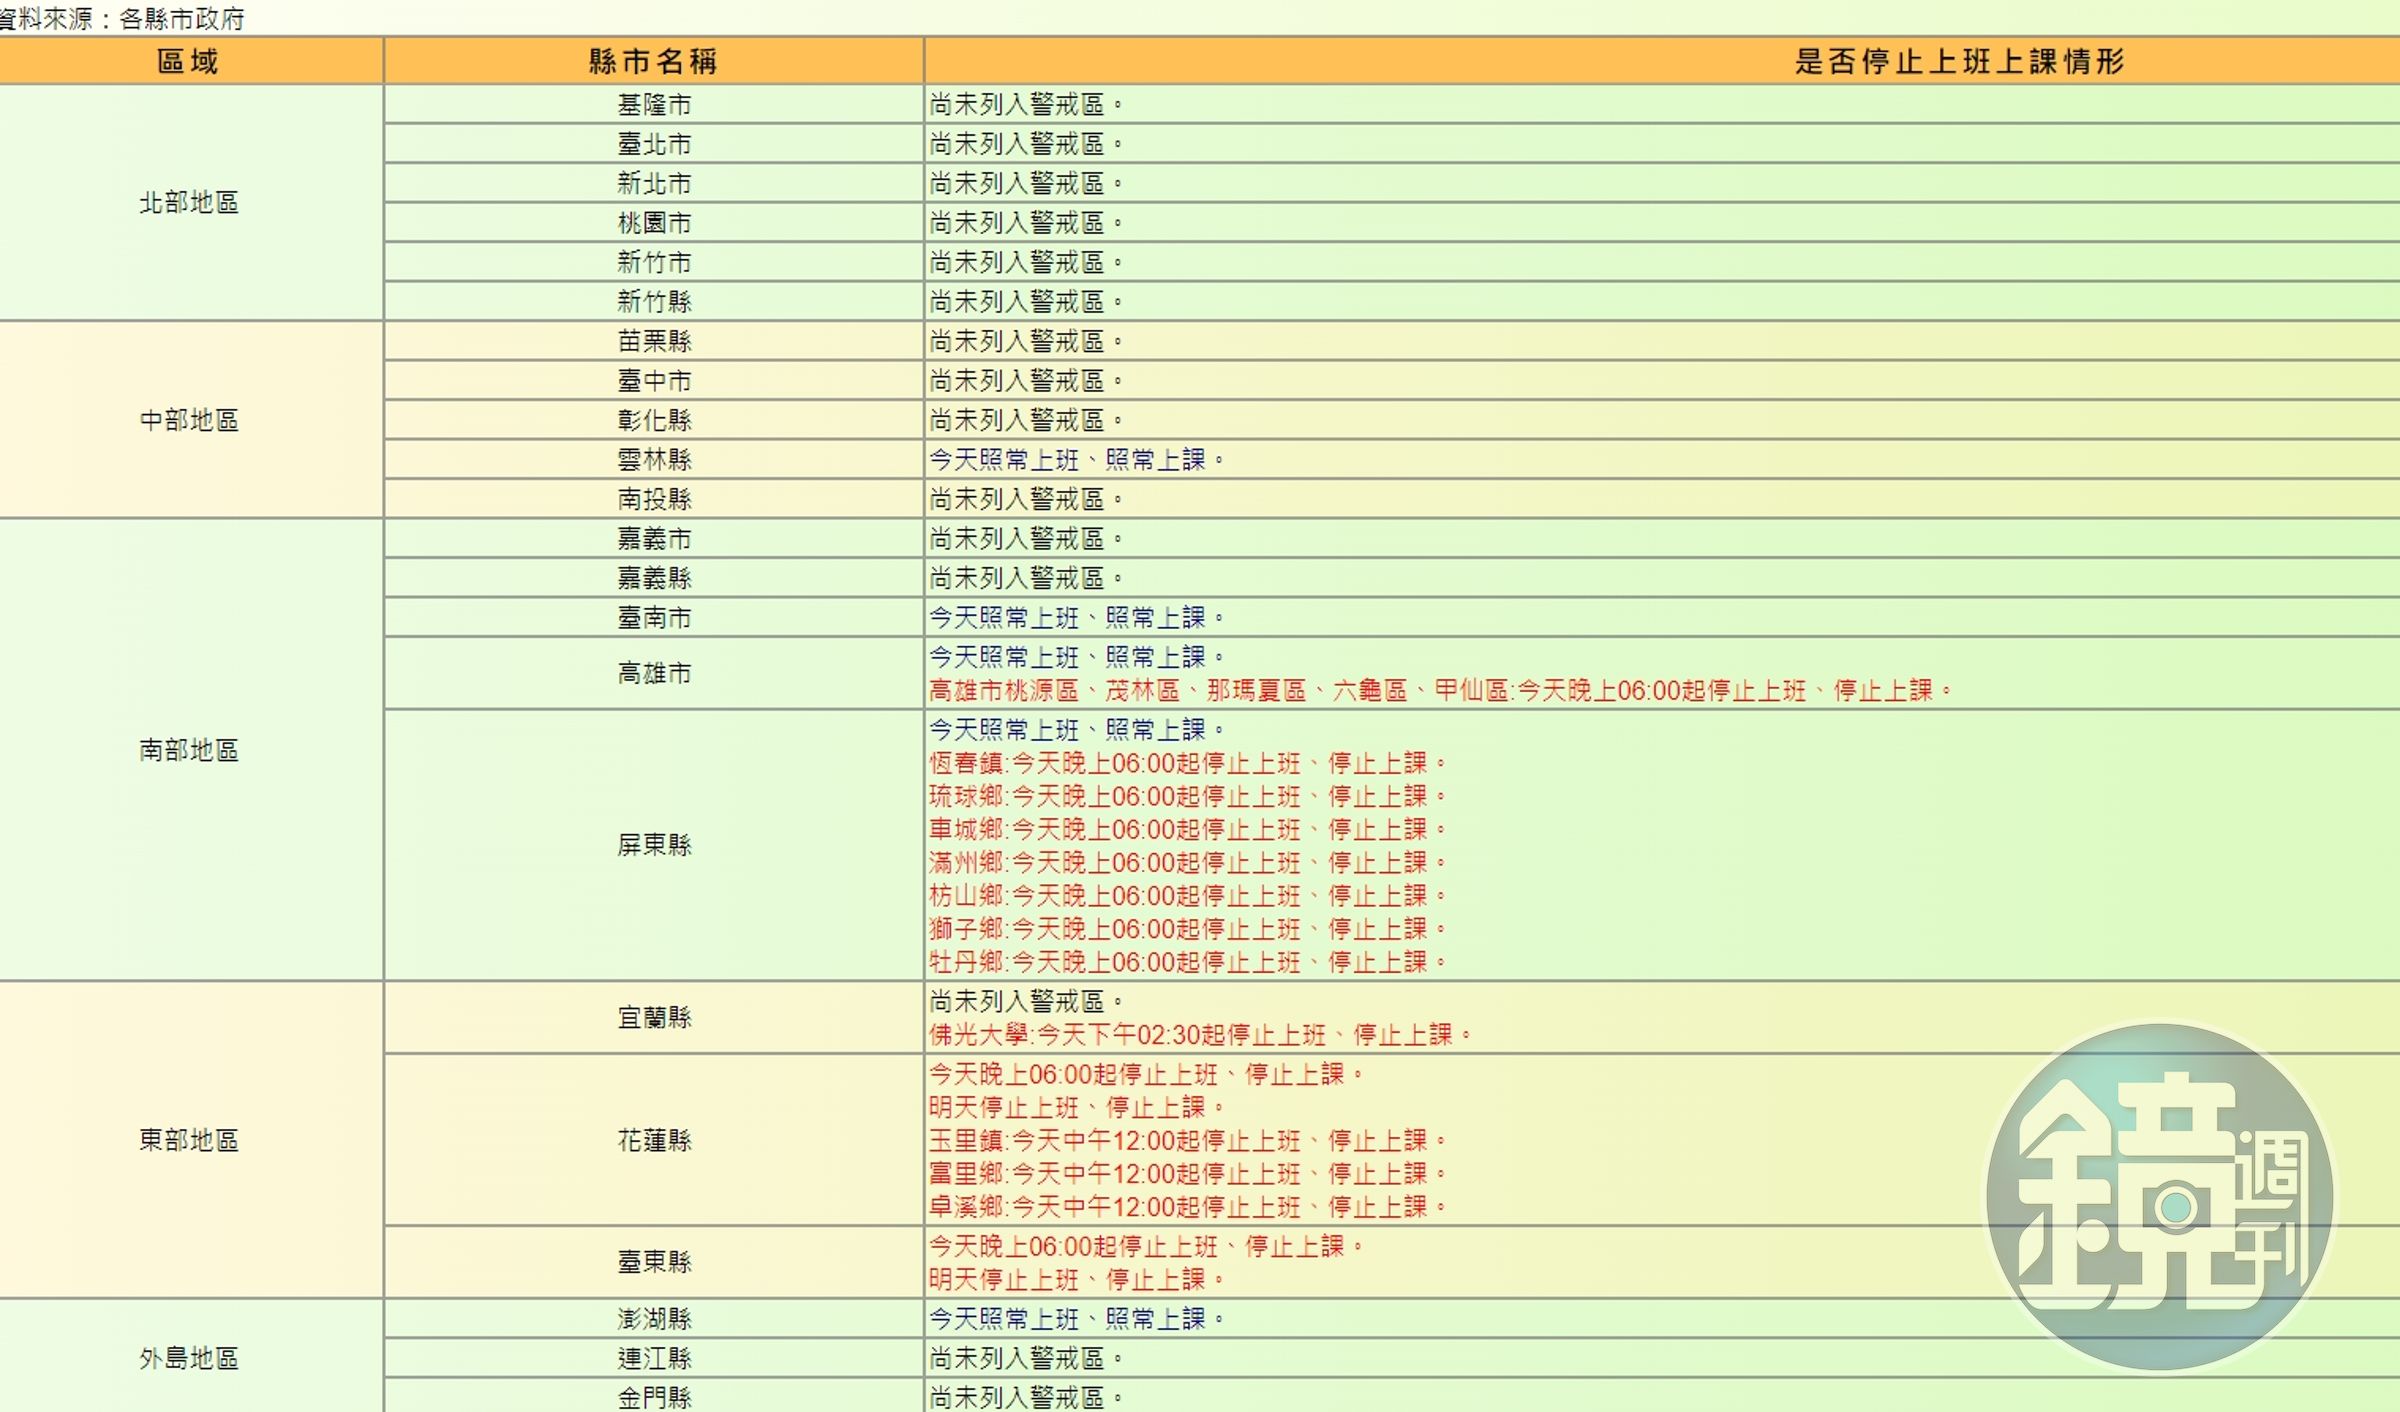Viewport: 2400px width, 1412px height.
Task: Click the 恆春鎮 closure notice line
Action: coord(1188,763)
